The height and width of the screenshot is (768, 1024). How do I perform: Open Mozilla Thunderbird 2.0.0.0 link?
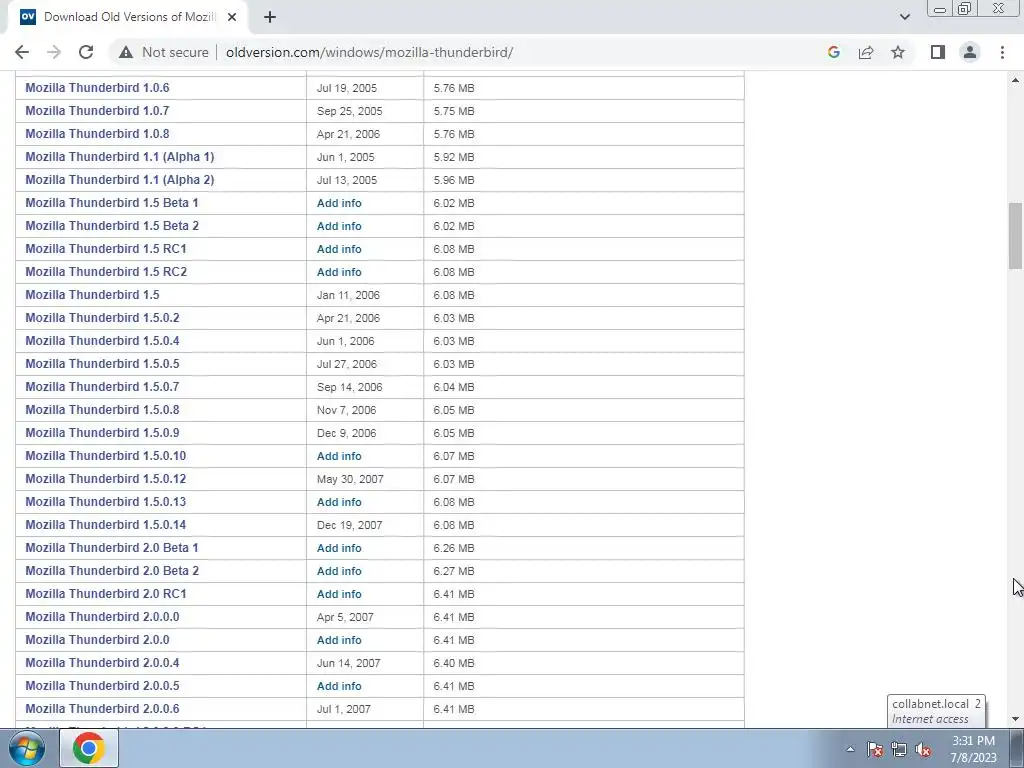(x=103, y=616)
